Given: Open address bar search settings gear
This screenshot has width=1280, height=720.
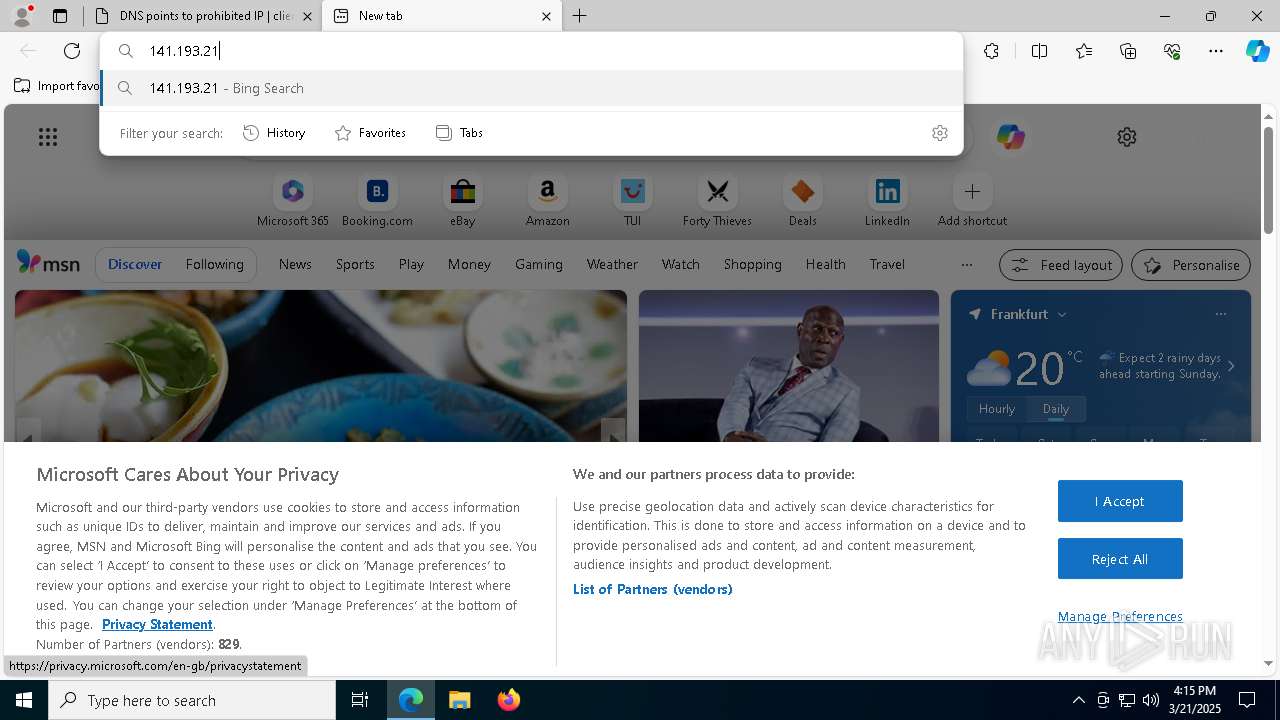Looking at the screenshot, I should click(939, 133).
